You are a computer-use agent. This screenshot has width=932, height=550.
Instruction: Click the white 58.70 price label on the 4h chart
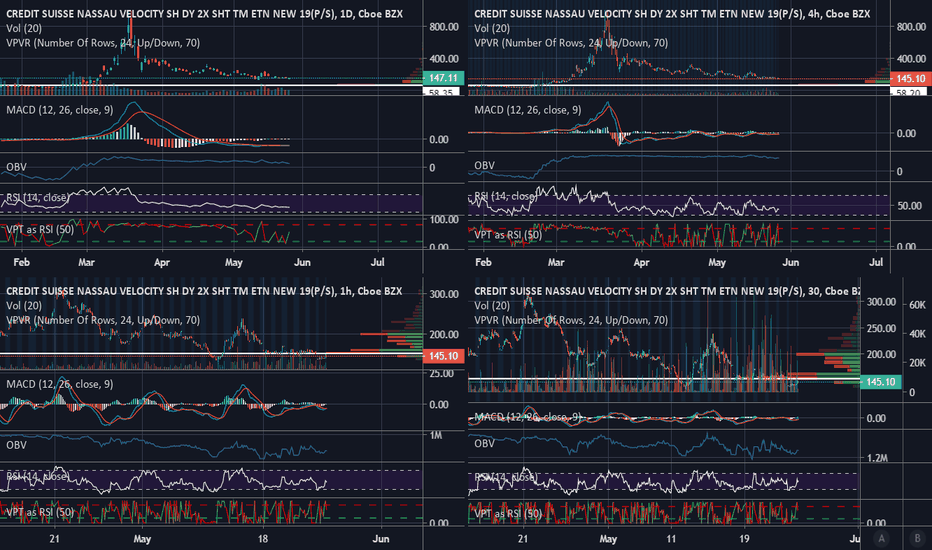(908, 92)
